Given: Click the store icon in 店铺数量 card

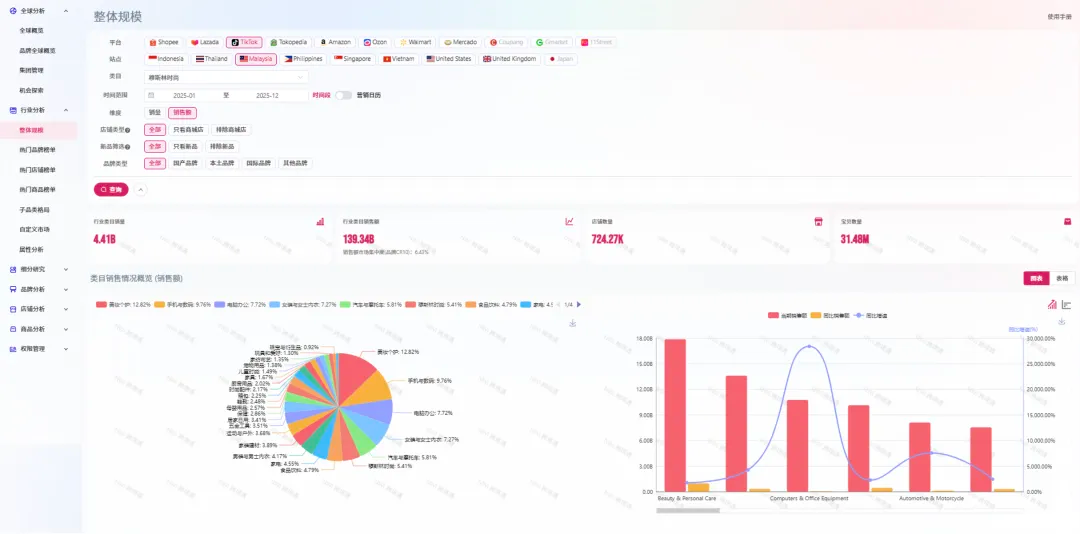Looking at the screenshot, I should (818, 222).
